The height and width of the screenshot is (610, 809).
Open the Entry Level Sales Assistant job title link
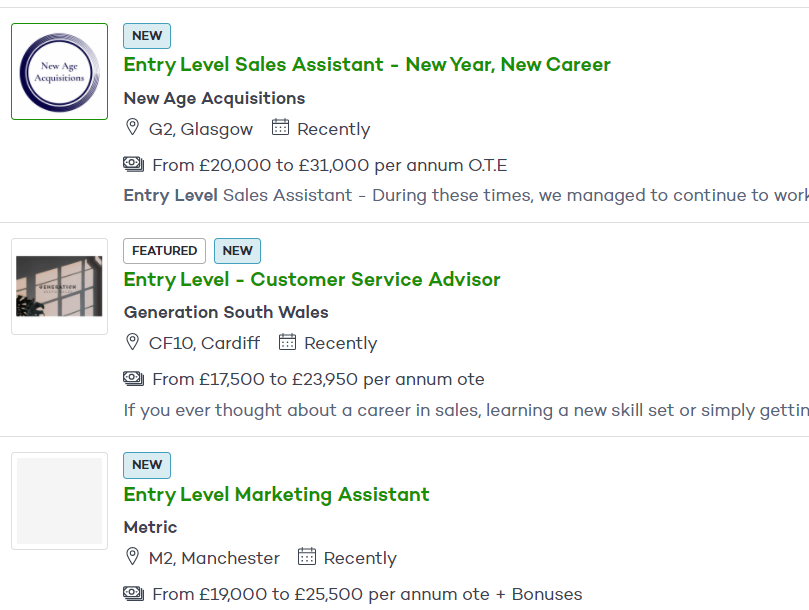click(x=367, y=65)
